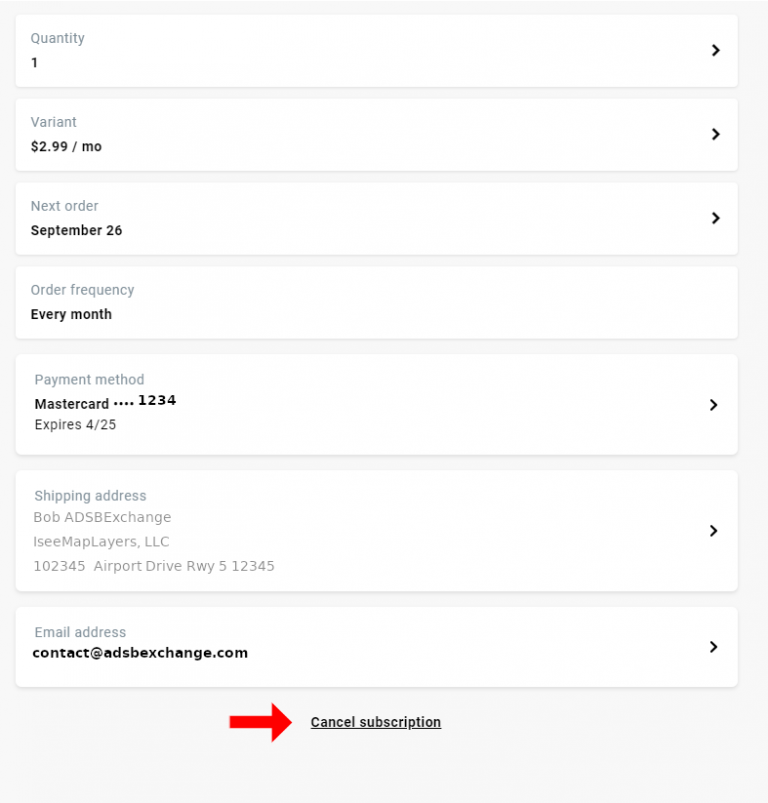
Task: Open Payment method details with the chevron
Action: point(713,404)
